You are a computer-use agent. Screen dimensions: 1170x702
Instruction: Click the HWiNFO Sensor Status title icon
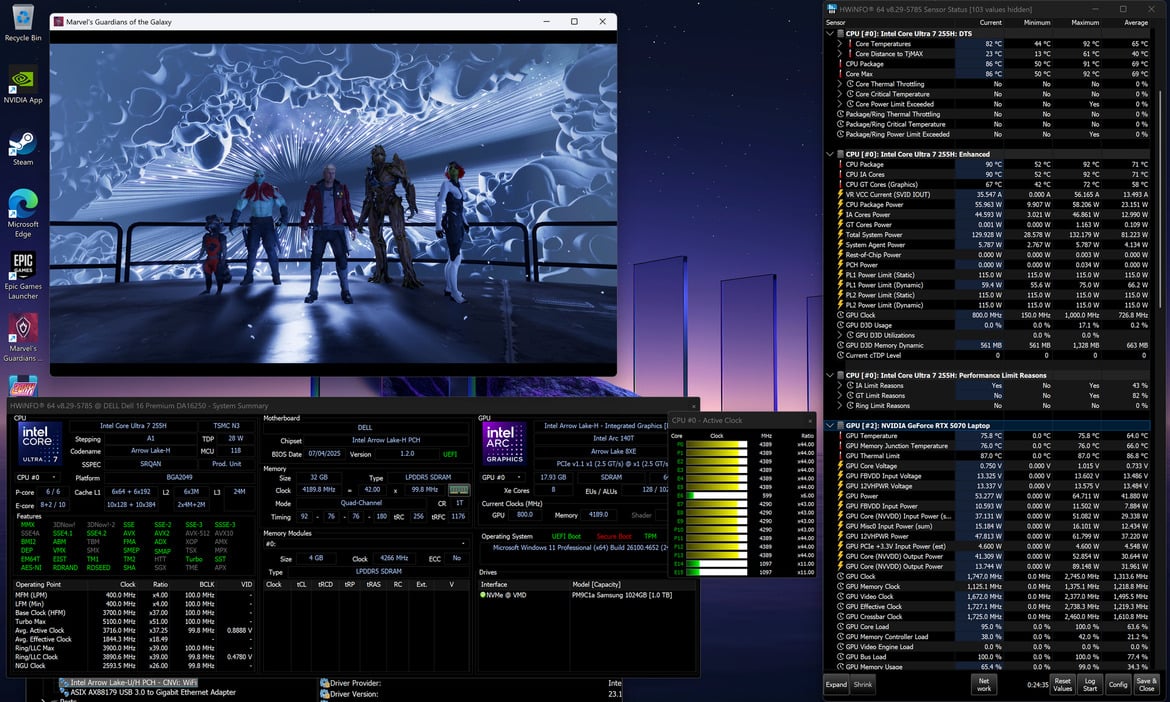click(x=832, y=9)
